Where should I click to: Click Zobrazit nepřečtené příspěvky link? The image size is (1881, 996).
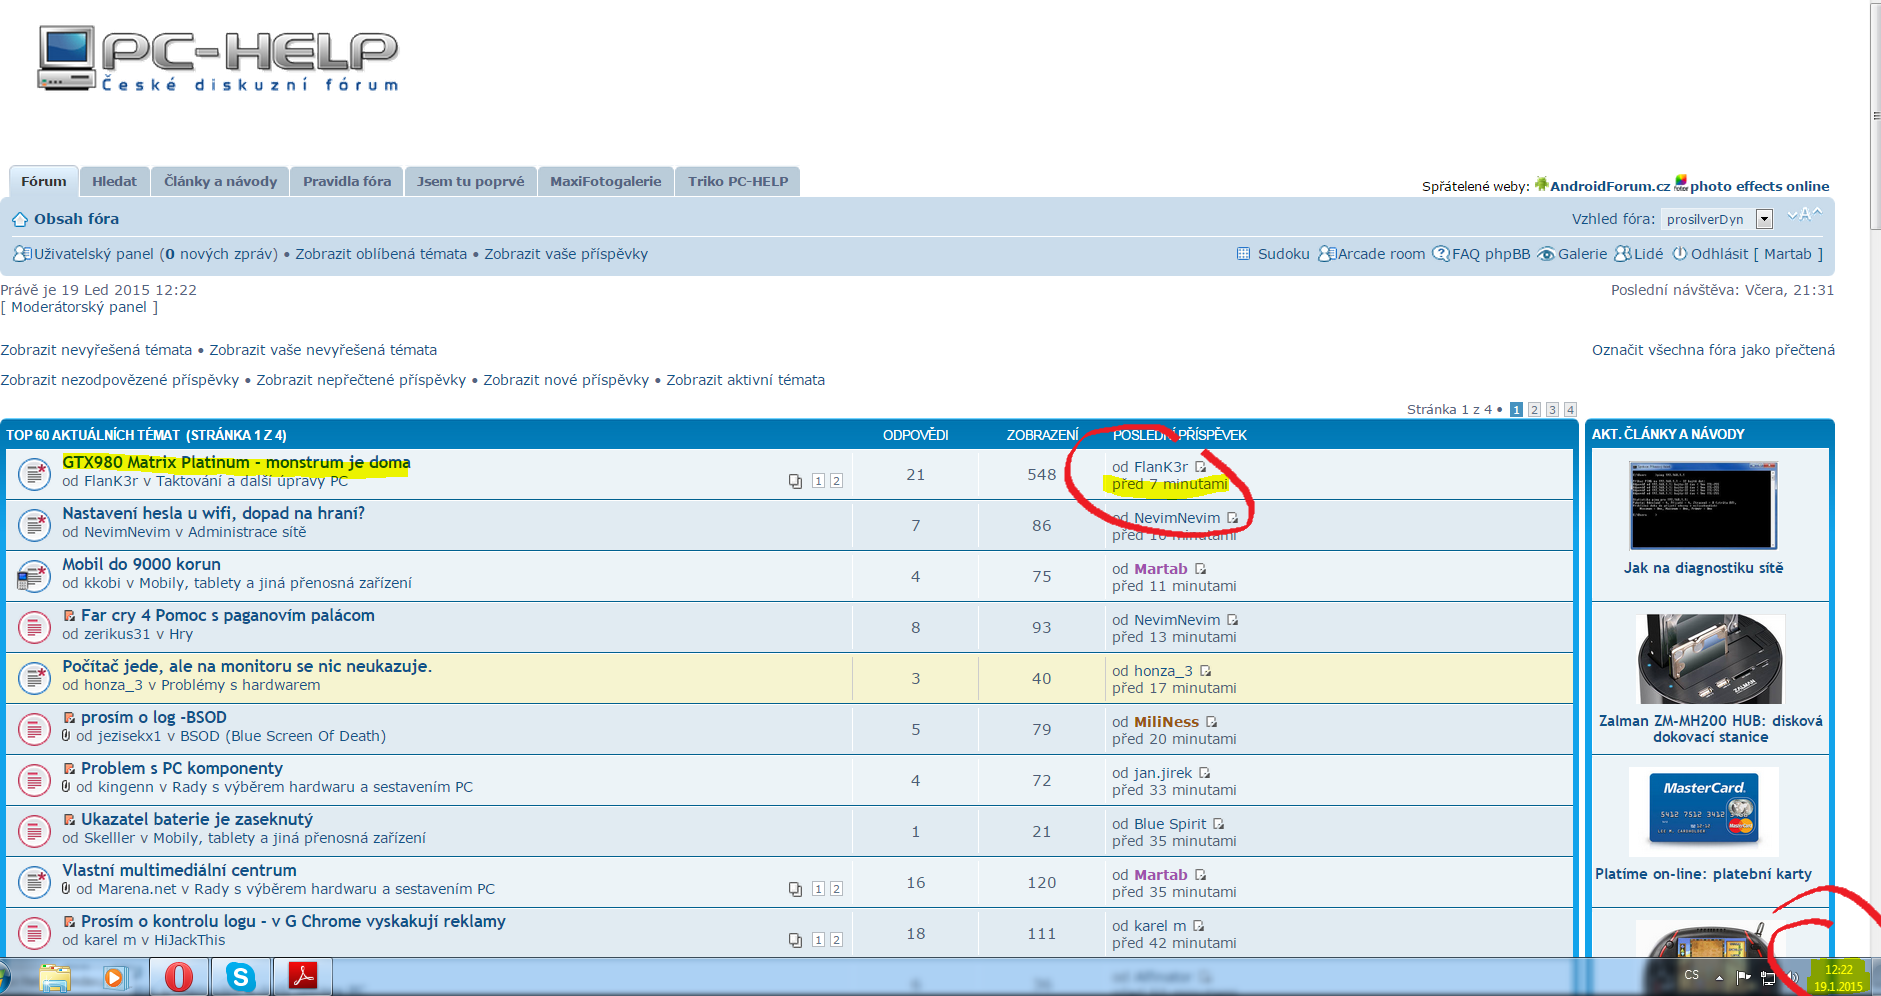361,380
